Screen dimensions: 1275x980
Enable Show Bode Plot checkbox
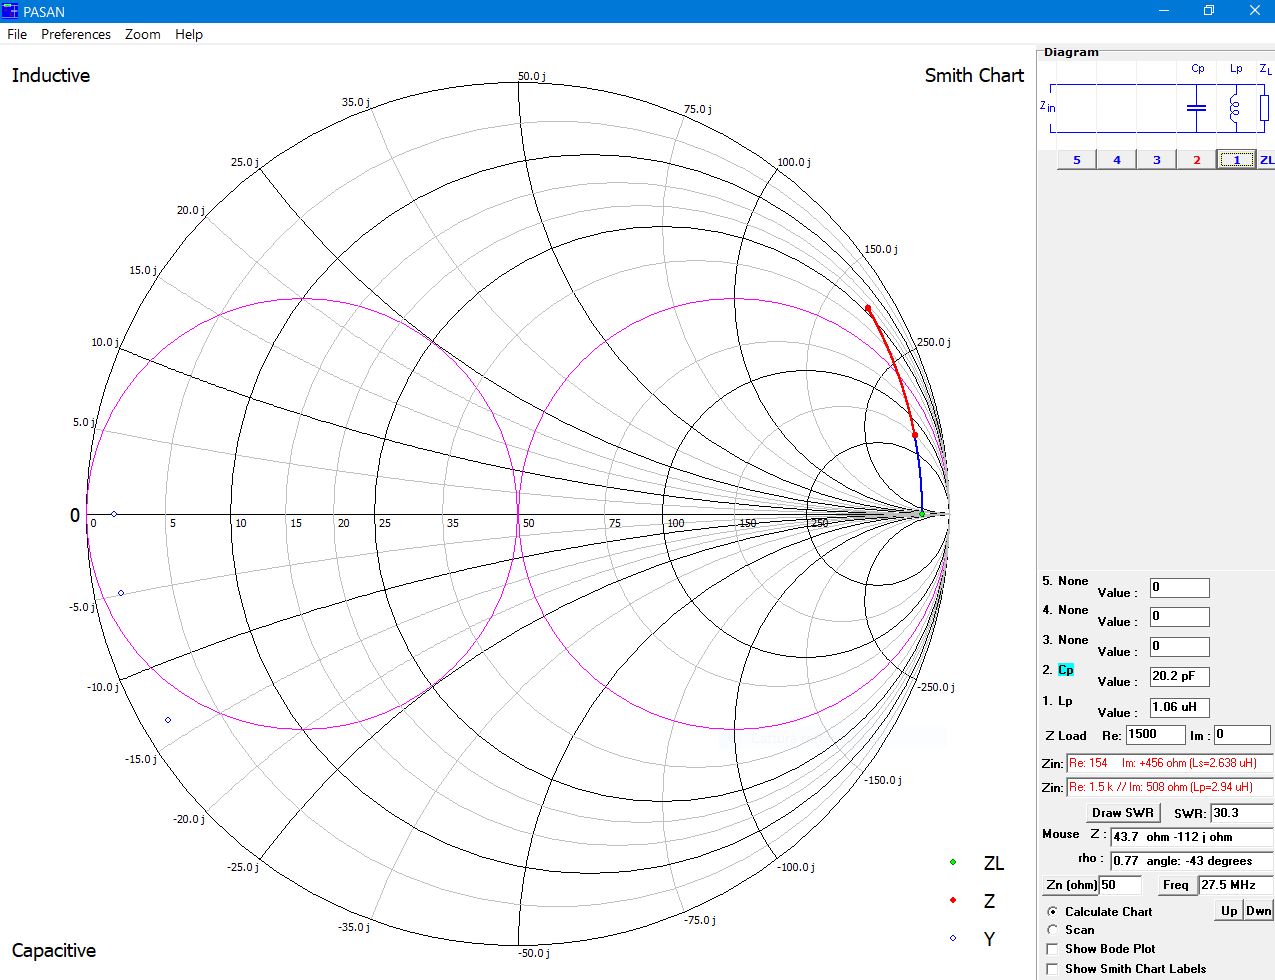[x=1052, y=949]
